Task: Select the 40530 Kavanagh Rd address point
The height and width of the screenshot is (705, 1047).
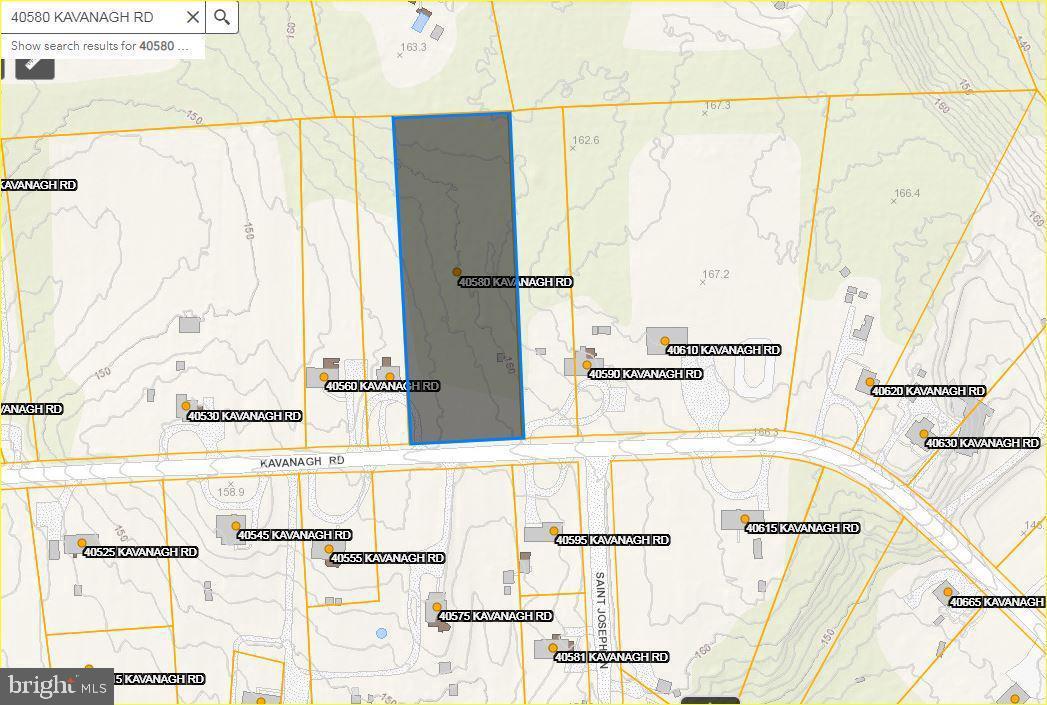Action: (x=186, y=405)
